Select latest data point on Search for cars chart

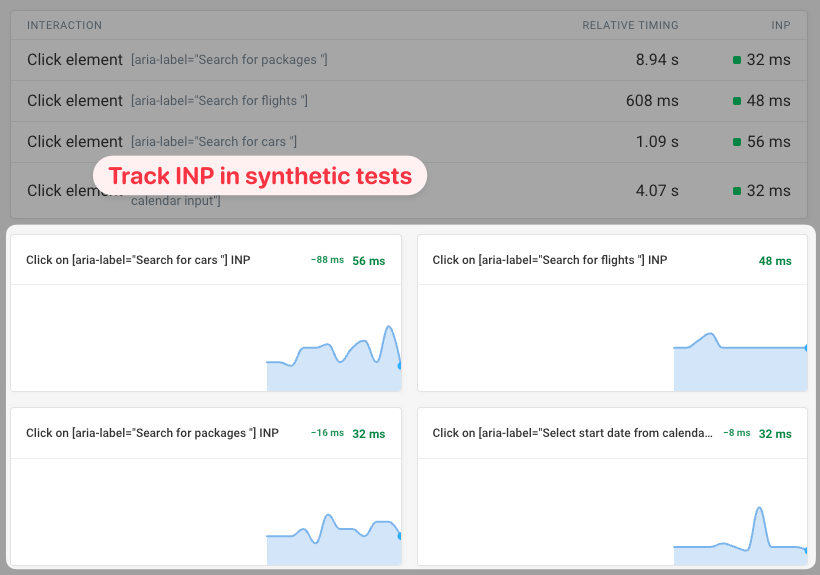[x=399, y=366]
